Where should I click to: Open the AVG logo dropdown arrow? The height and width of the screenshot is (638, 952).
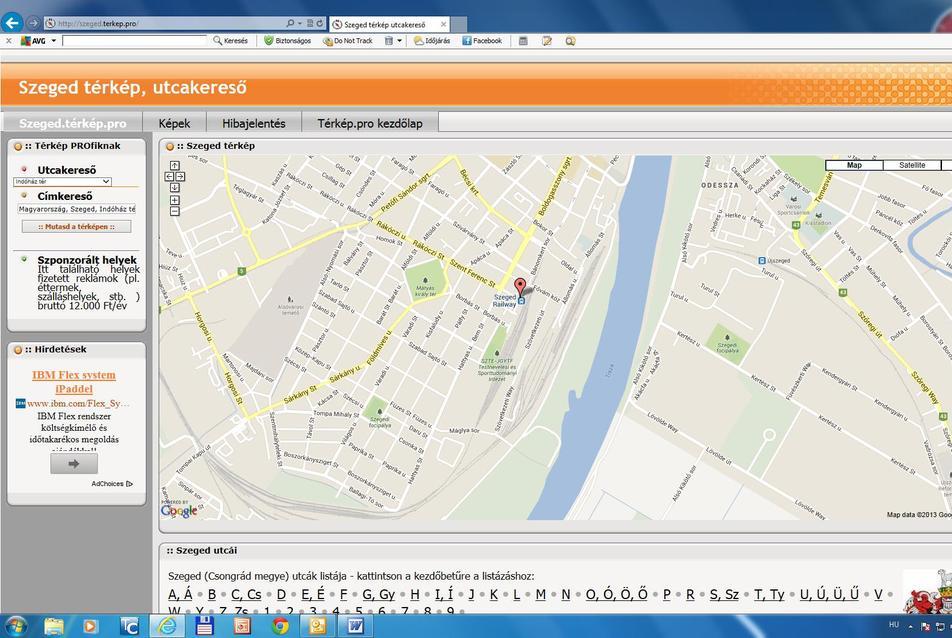(x=53, y=41)
